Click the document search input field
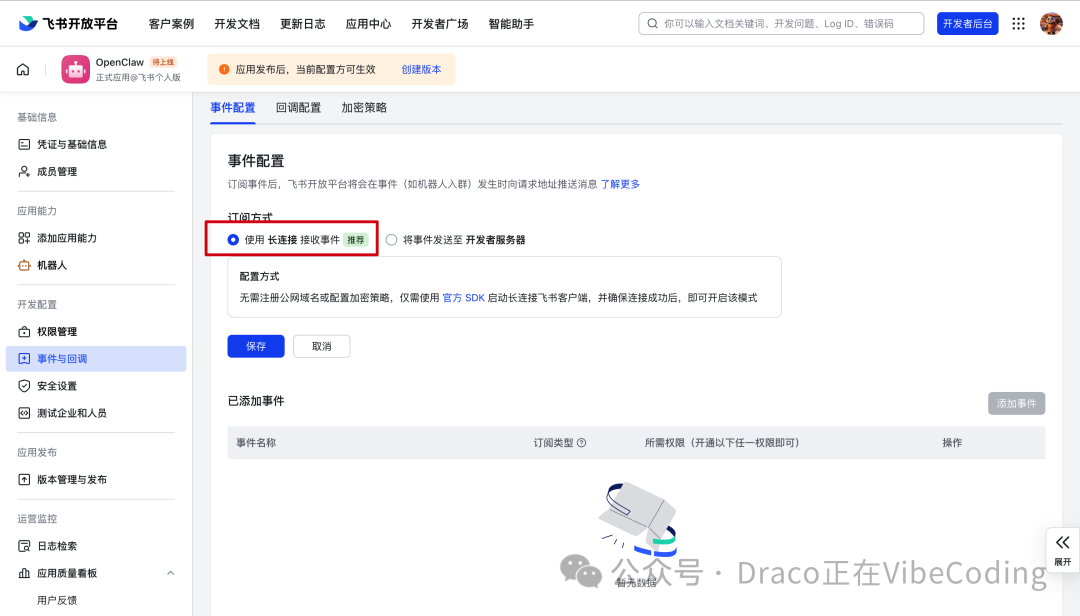The height and width of the screenshot is (616, 1080). (x=780, y=23)
